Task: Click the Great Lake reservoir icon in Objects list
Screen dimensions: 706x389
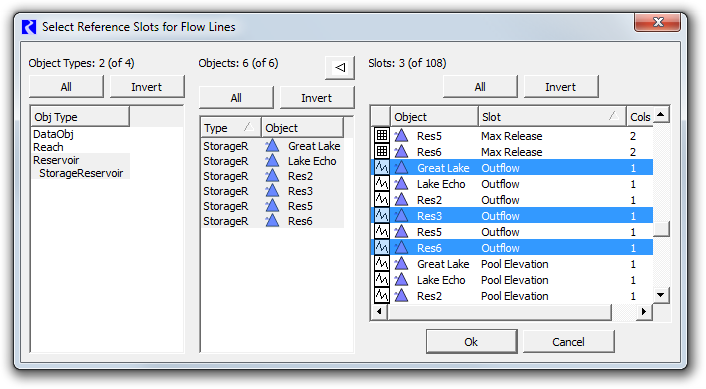Action: (272, 146)
